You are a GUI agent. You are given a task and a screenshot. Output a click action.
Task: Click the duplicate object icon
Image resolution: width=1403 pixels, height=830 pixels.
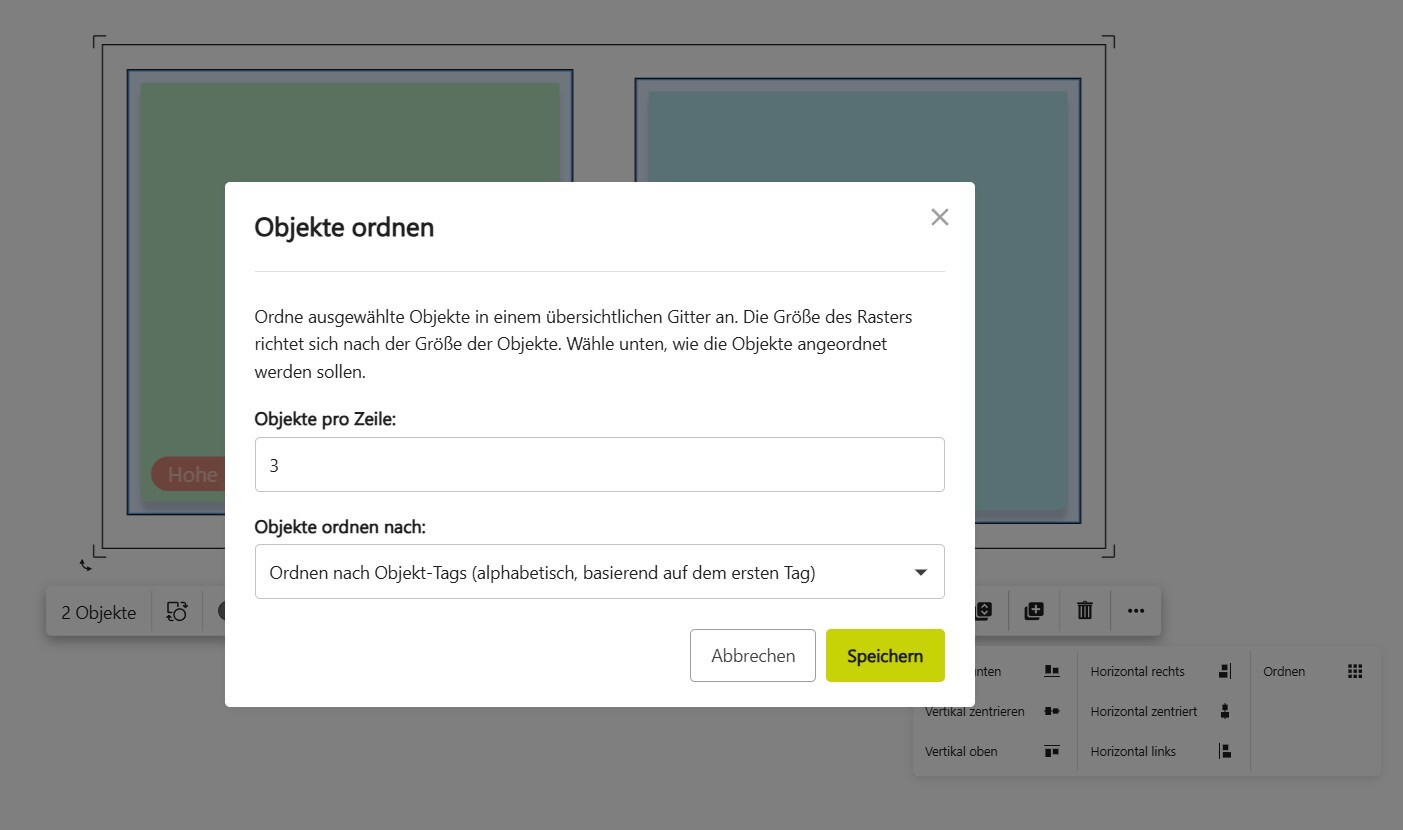[1033, 611]
